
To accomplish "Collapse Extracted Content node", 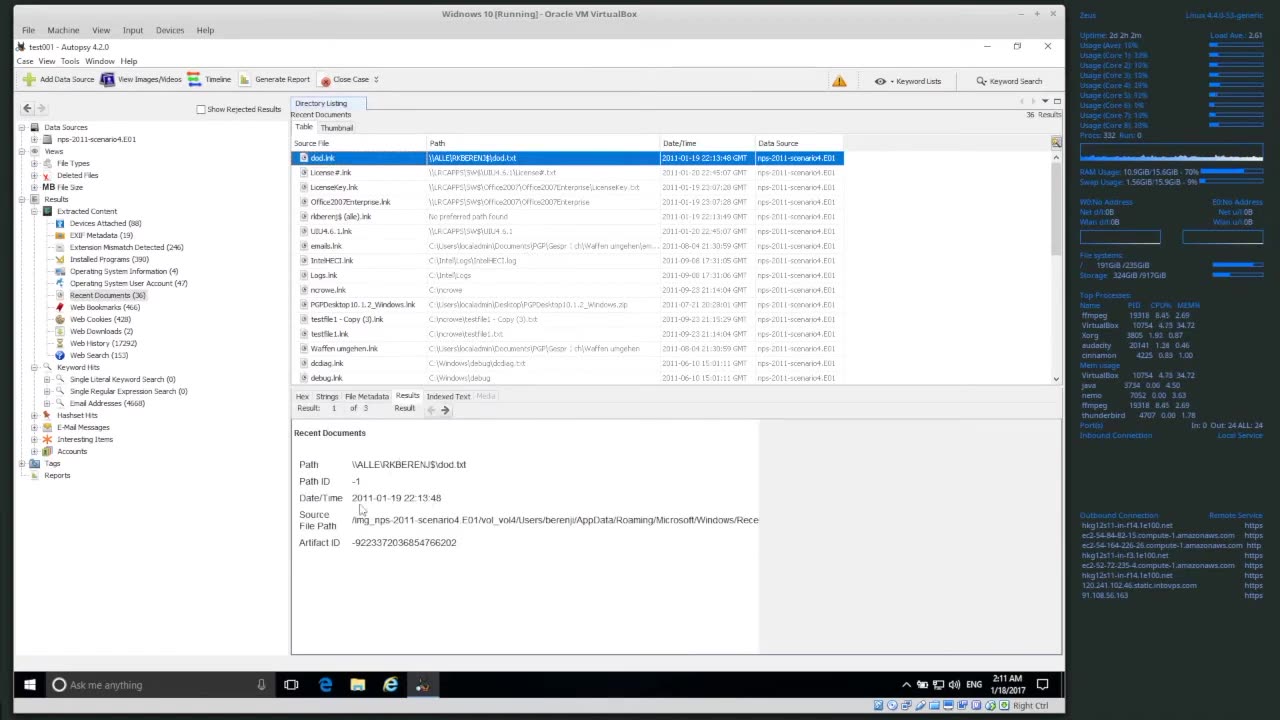I will tap(34, 211).
